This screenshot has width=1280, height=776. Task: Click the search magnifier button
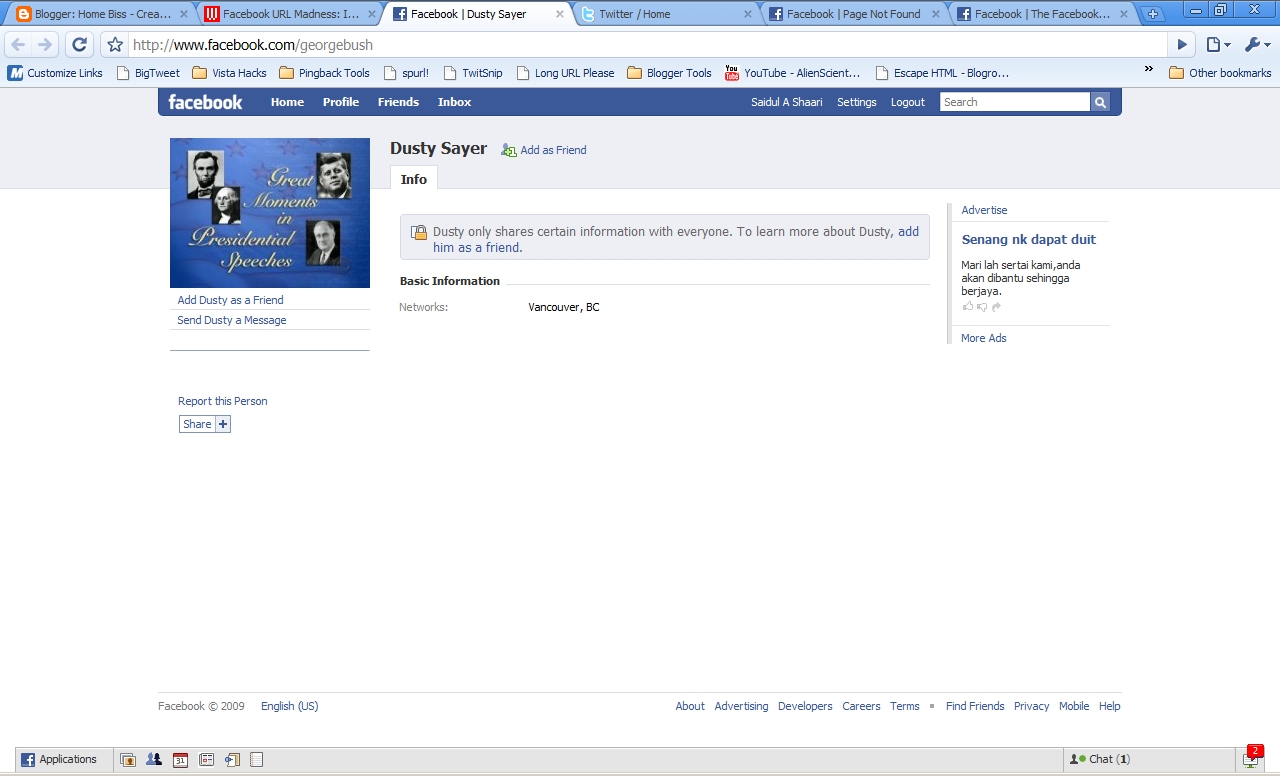pyautogui.click(x=1100, y=102)
